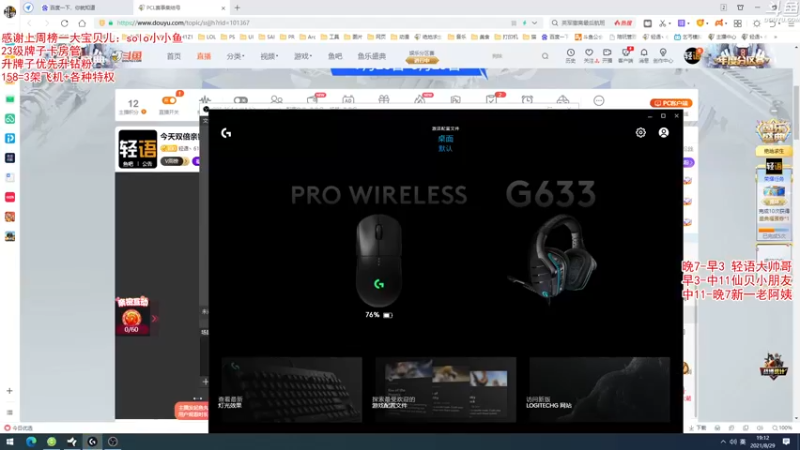Reload the browser page

(x=64, y=23)
